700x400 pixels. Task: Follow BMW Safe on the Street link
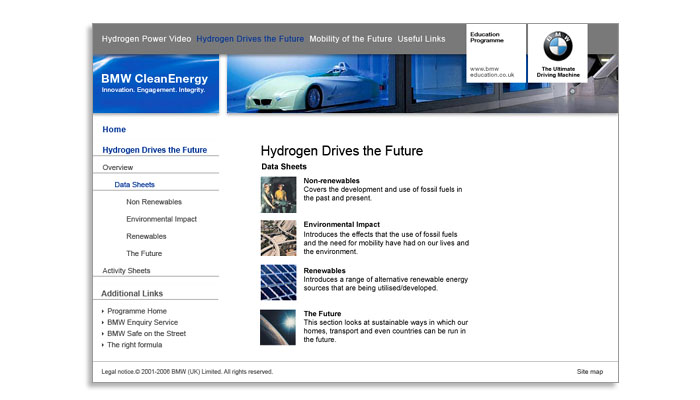point(146,333)
